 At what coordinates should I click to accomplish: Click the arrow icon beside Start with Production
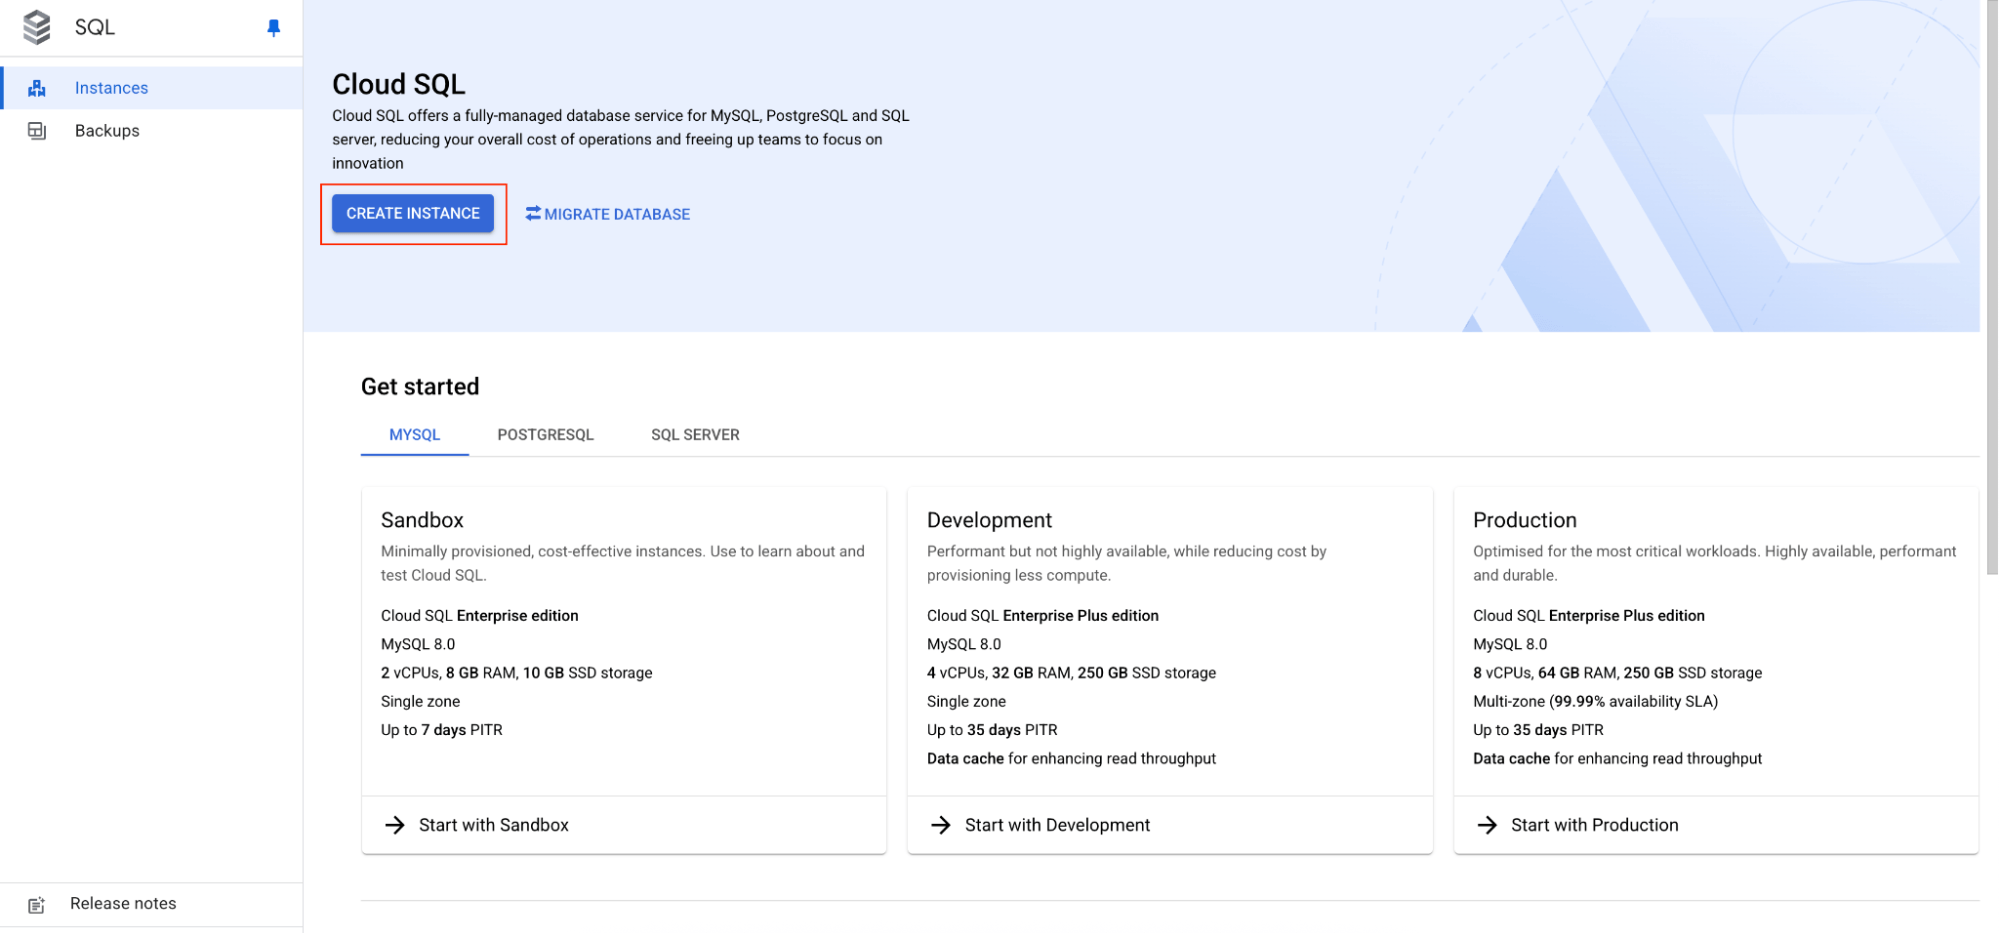click(x=1487, y=825)
